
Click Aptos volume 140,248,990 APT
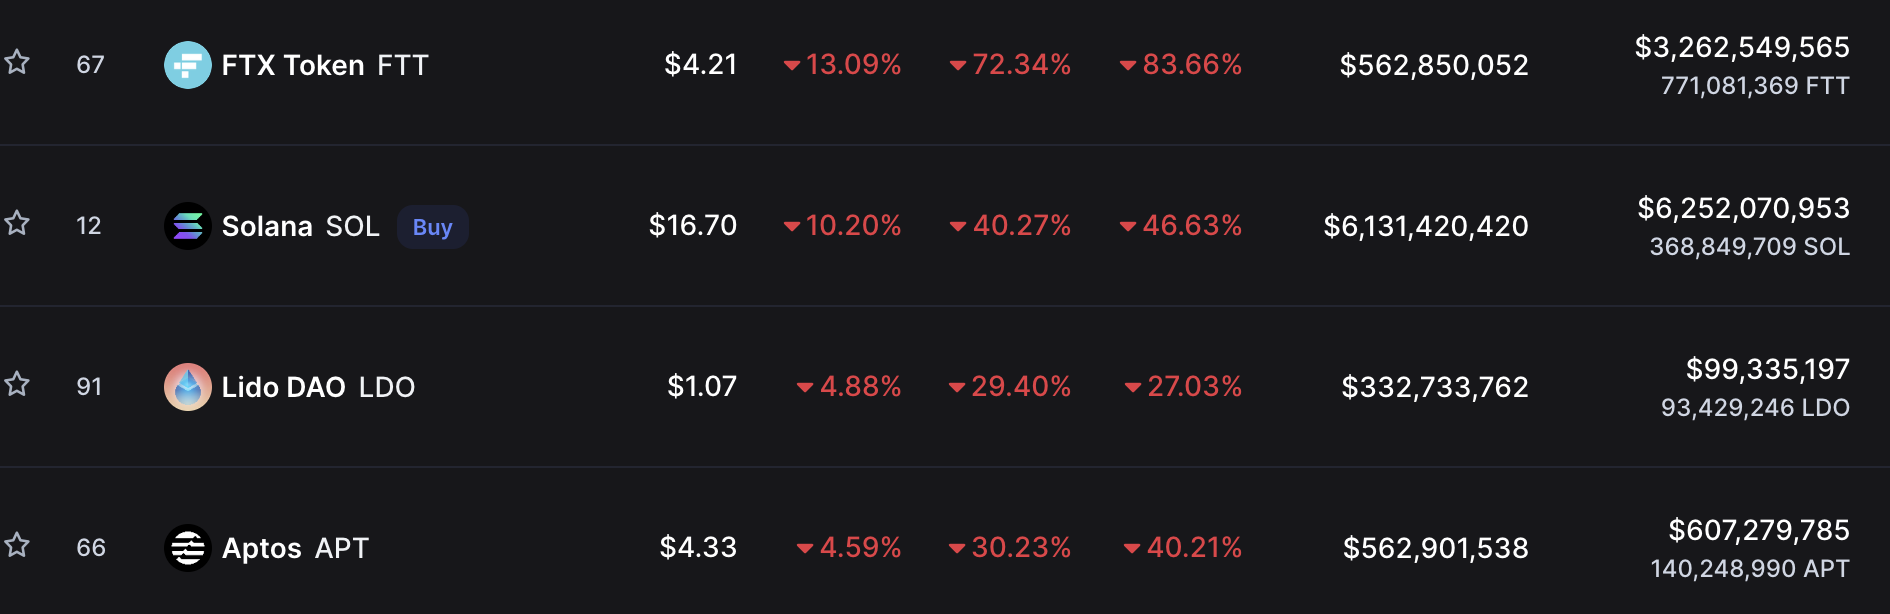1750,569
